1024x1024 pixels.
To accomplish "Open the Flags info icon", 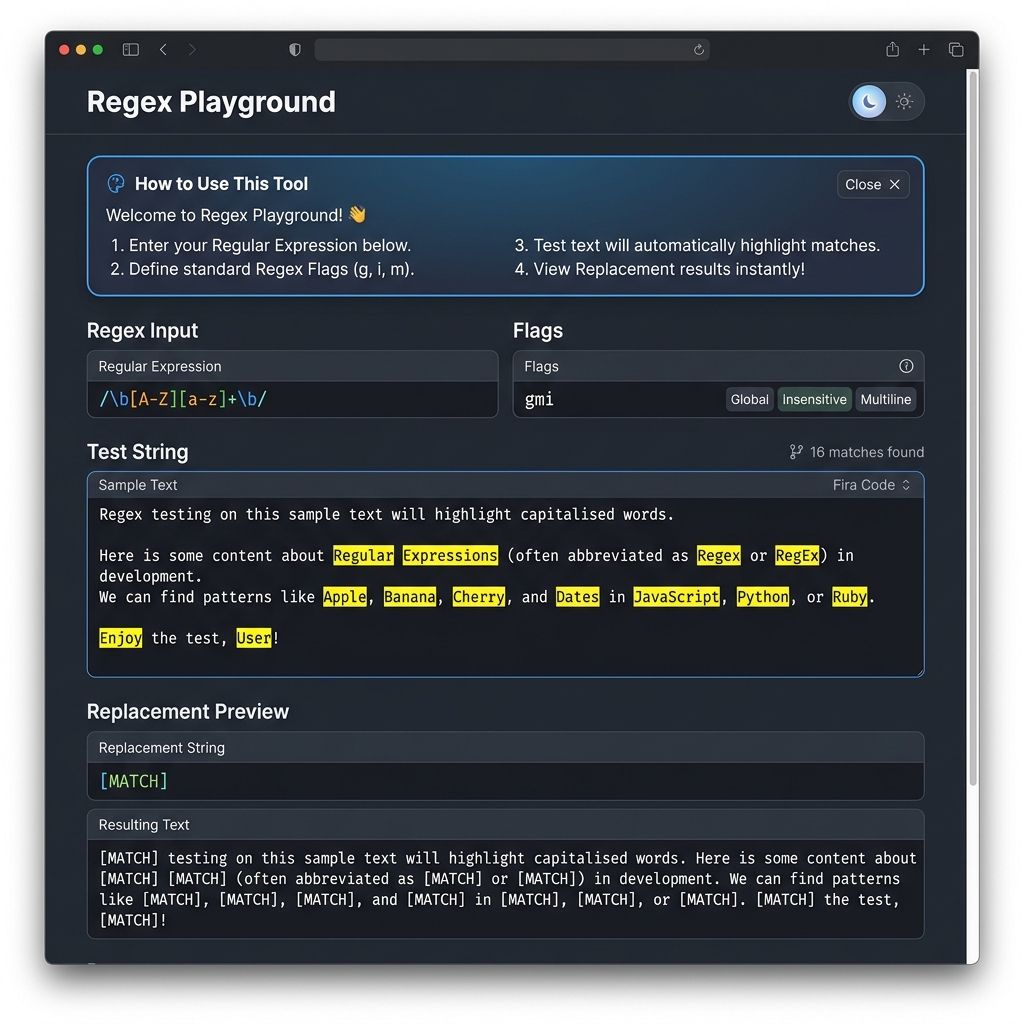I will tap(906, 366).
